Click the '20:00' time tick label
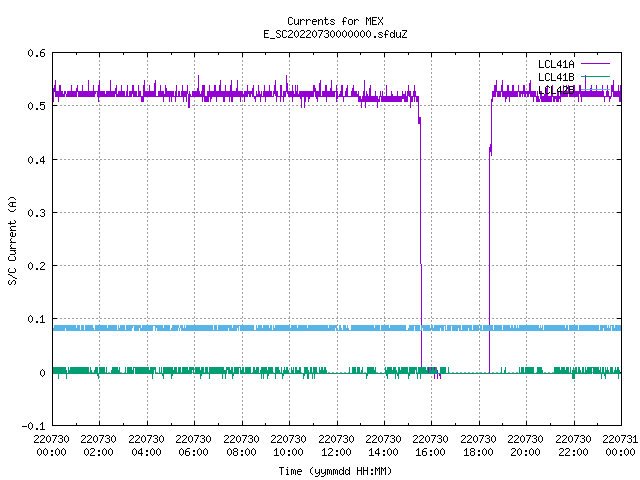Image resolution: width=640 pixels, height=480 pixels. point(525,452)
